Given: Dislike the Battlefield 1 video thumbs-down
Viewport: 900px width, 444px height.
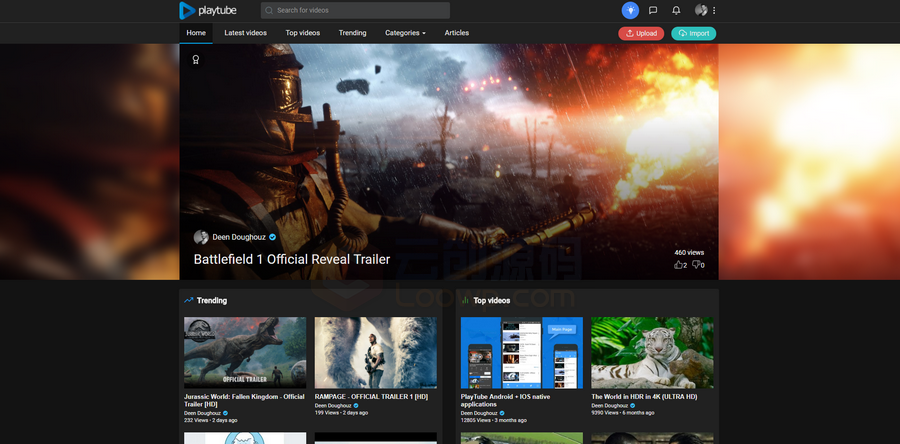Looking at the screenshot, I should click(x=696, y=265).
